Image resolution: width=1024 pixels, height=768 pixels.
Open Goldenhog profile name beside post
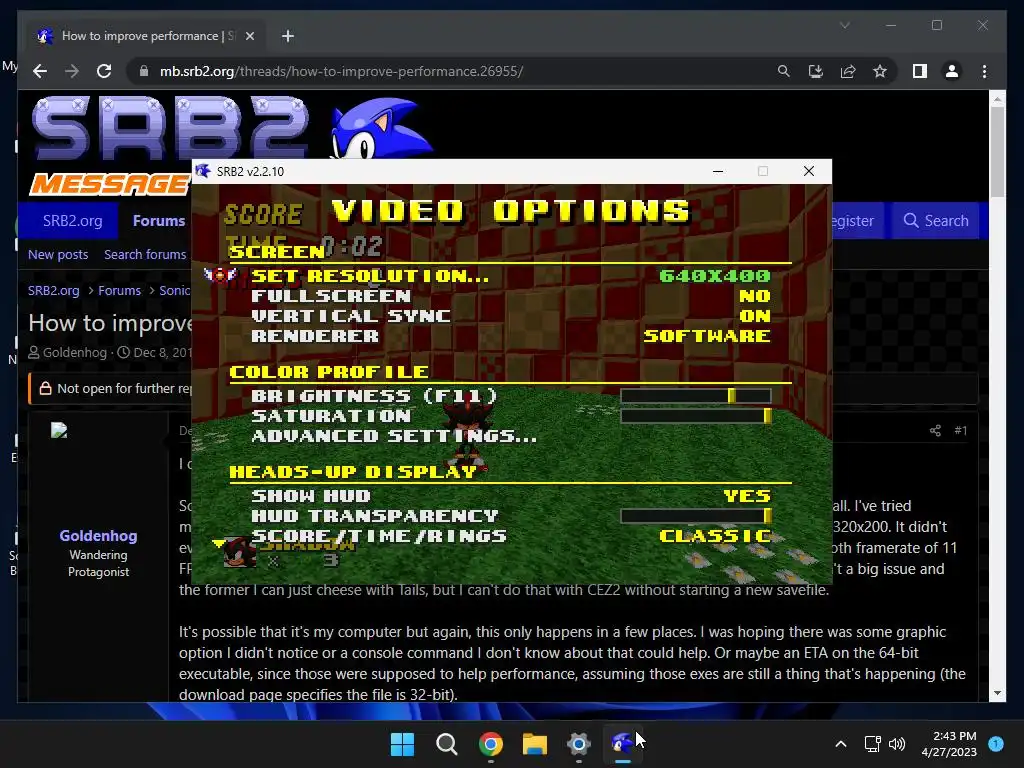coord(99,536)
